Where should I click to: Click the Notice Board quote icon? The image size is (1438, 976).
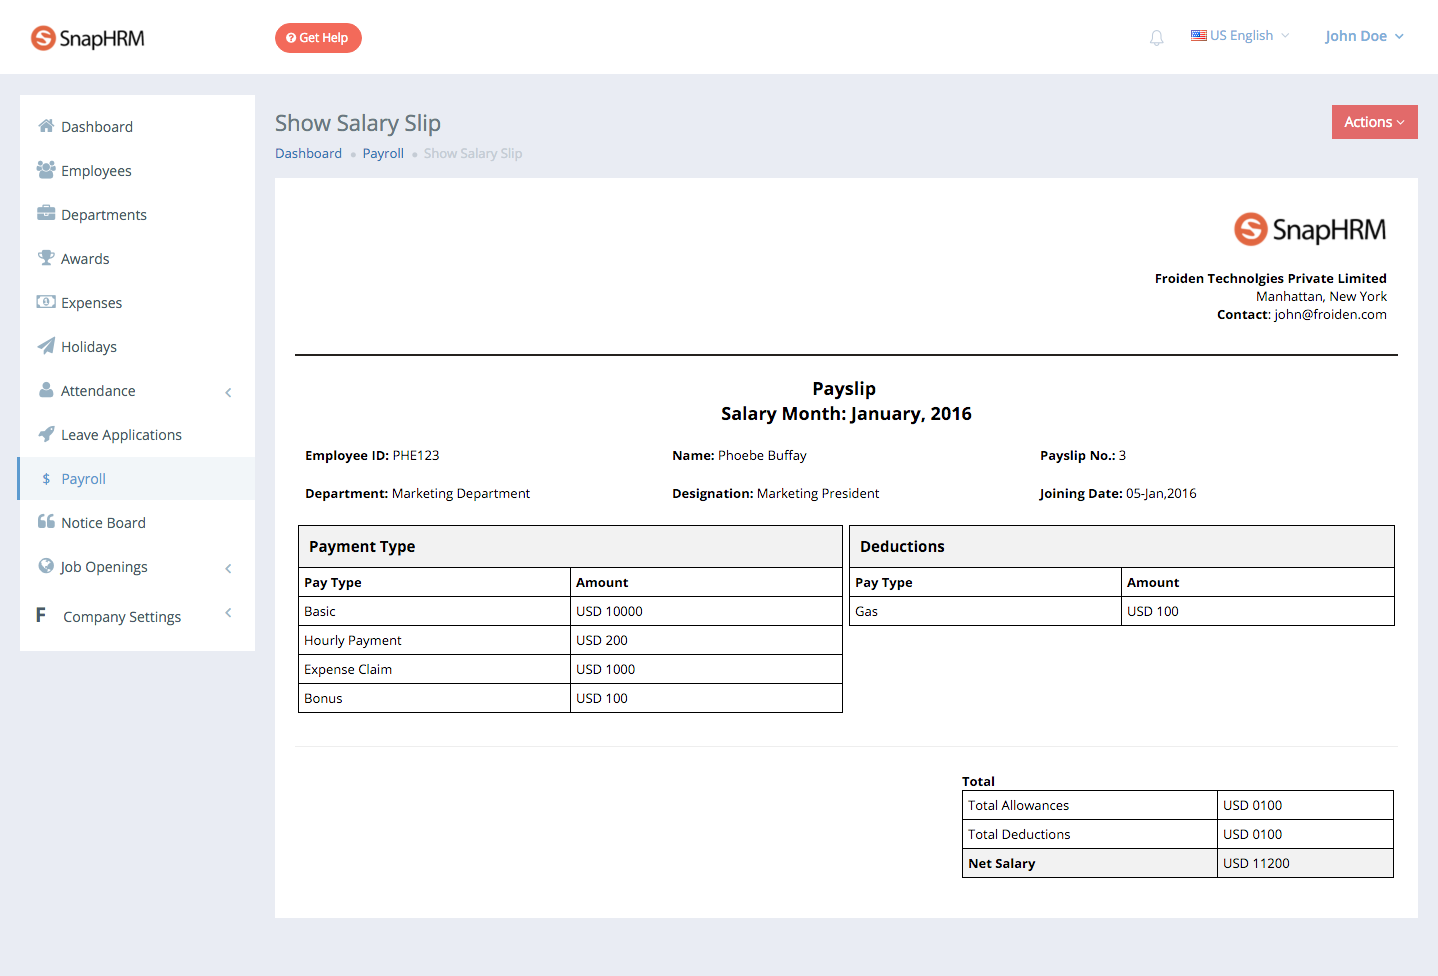46,522
